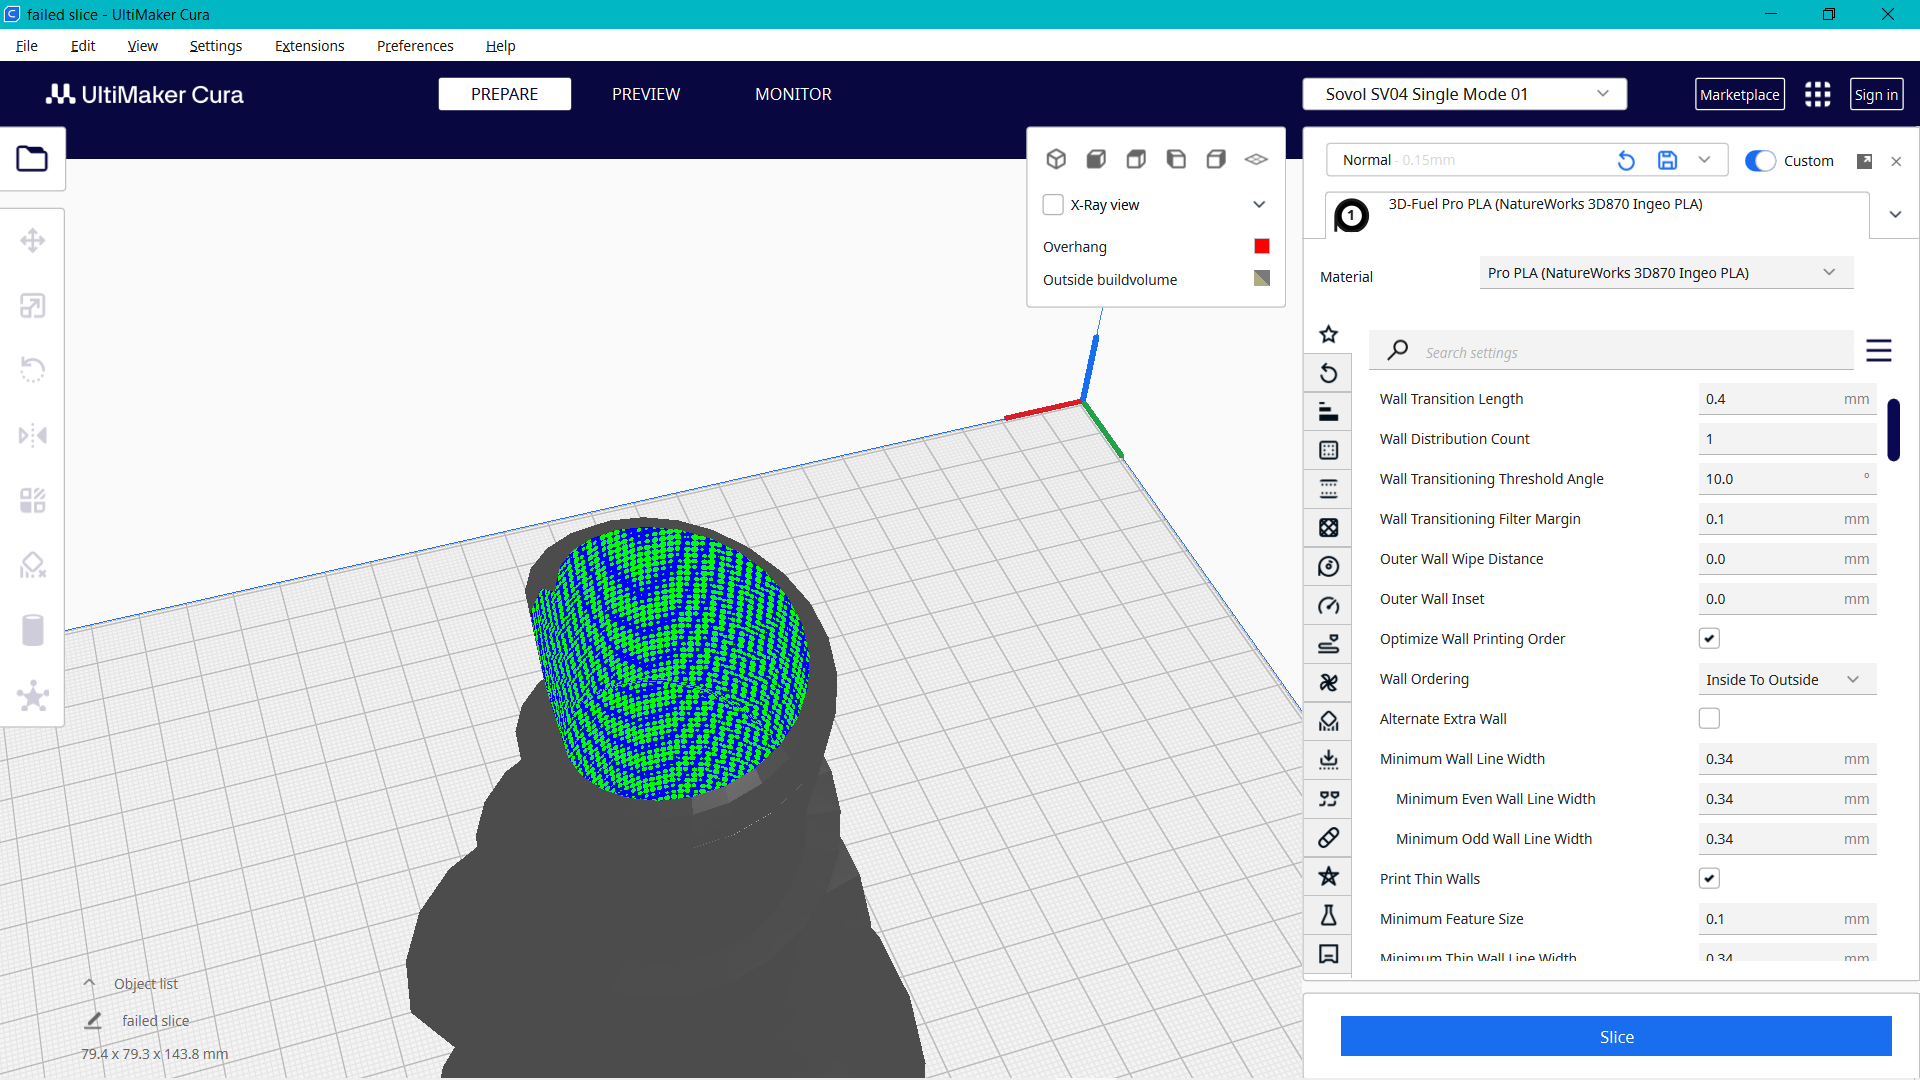
Task: Open the Support Blocker tool
Action: pos(32,566)
